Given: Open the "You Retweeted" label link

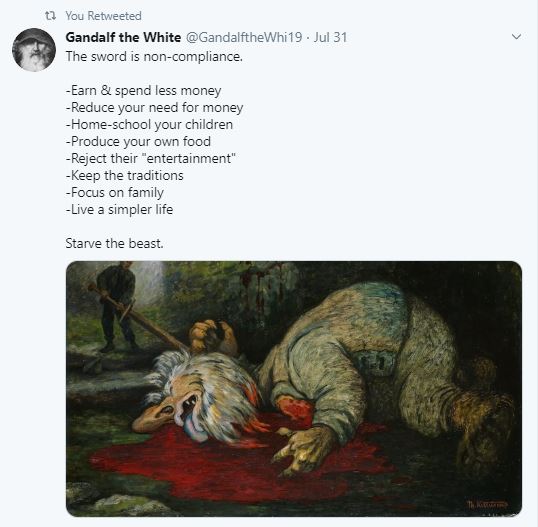Looking at the screenshot, I should [x=103, y=16].
